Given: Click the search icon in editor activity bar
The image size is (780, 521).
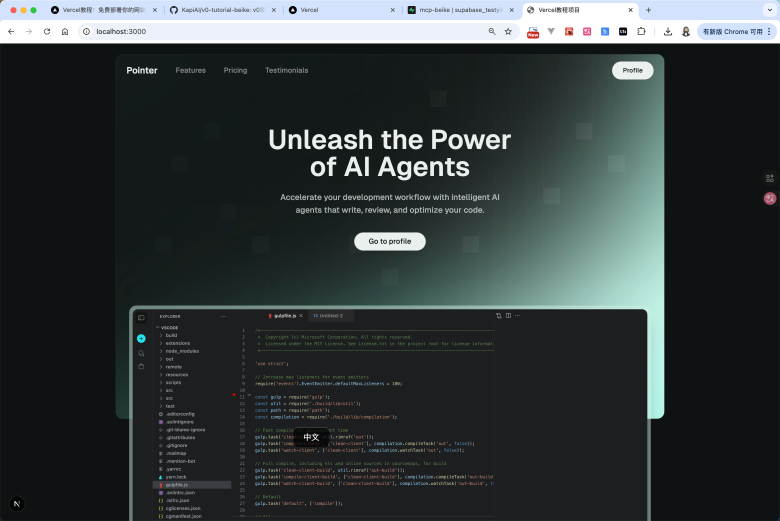Looking at the screenshot, I should coord(141,352).
